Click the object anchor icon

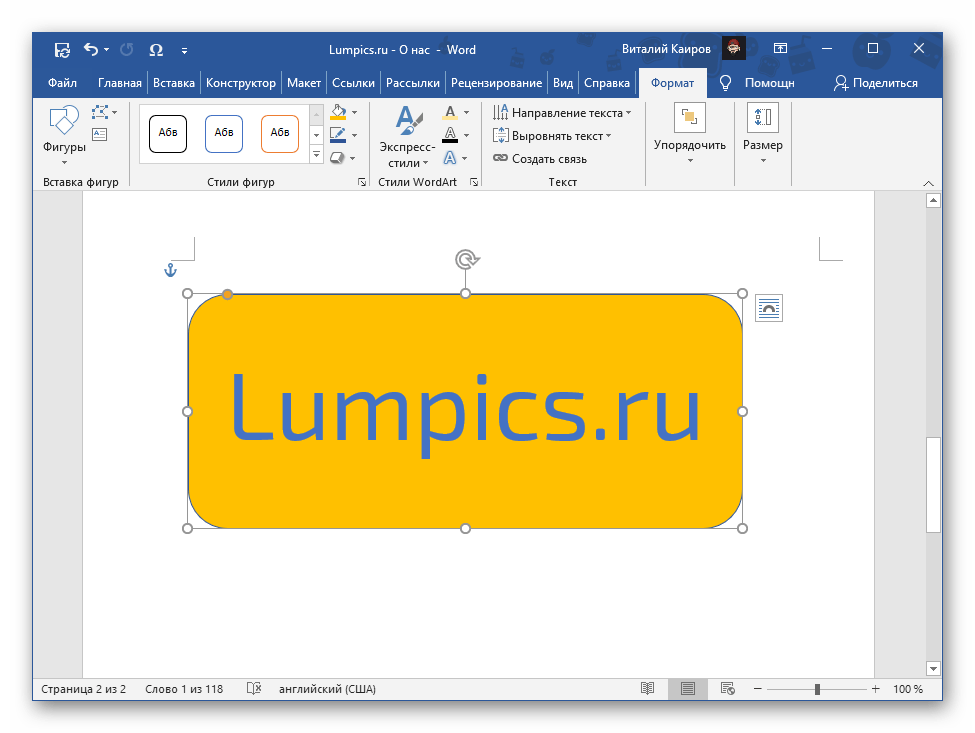point(170,270)
